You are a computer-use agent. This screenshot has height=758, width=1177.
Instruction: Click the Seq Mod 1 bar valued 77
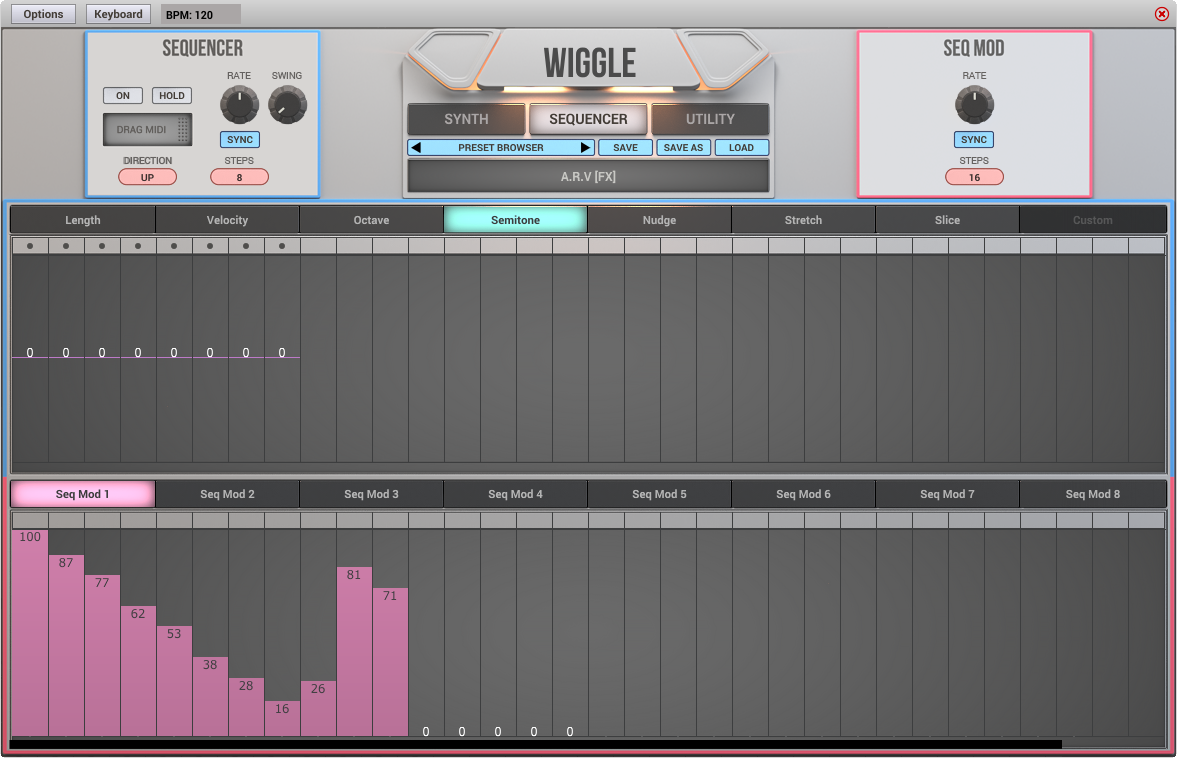(102, 655)
